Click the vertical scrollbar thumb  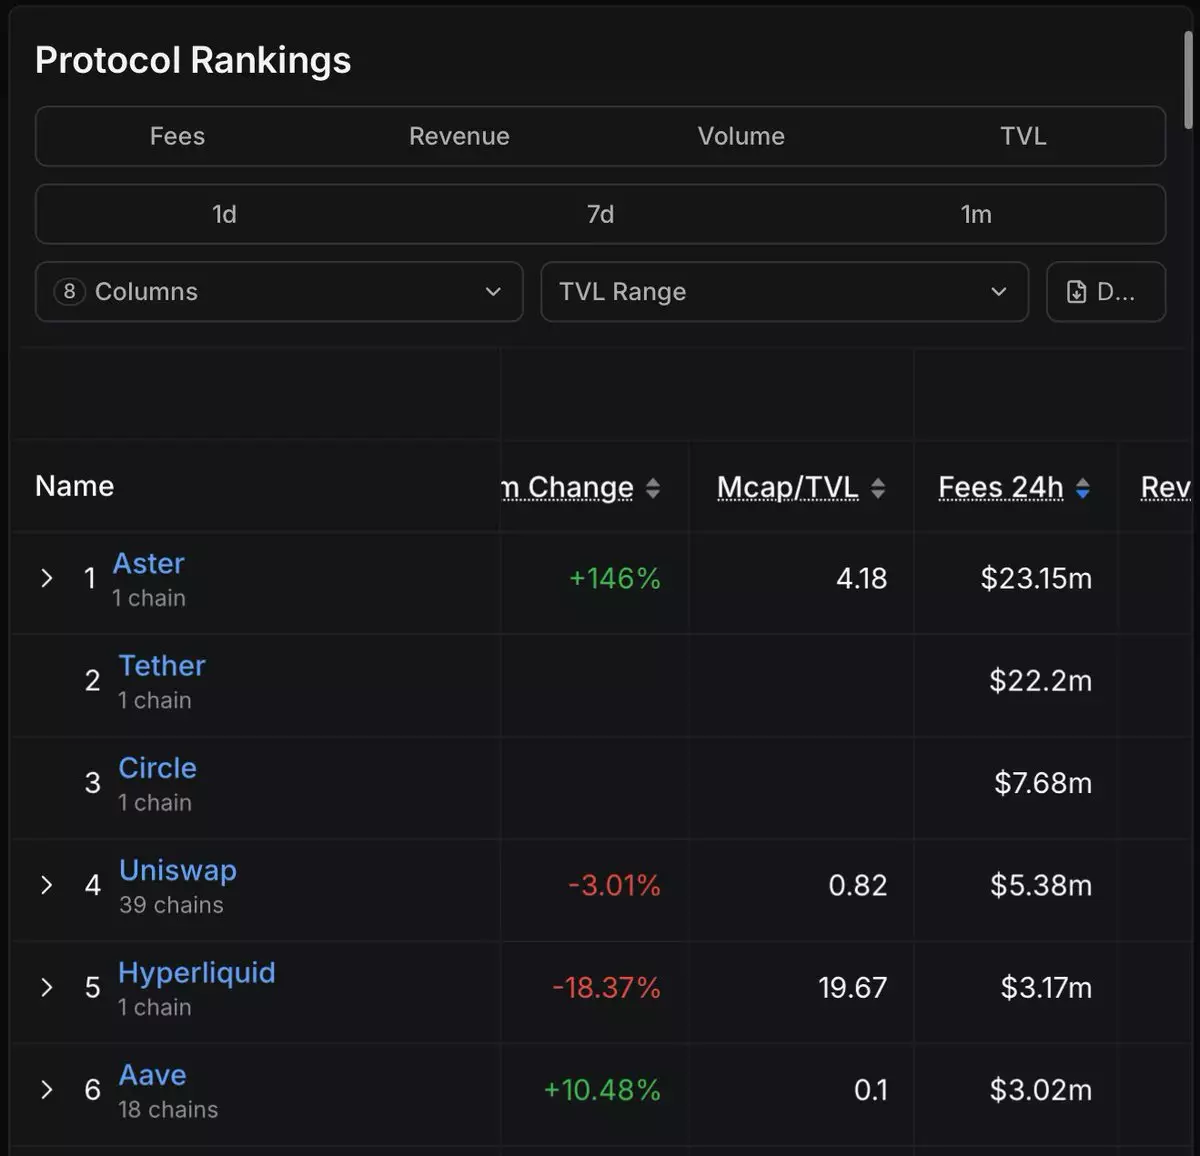(x=1188, y=80)
